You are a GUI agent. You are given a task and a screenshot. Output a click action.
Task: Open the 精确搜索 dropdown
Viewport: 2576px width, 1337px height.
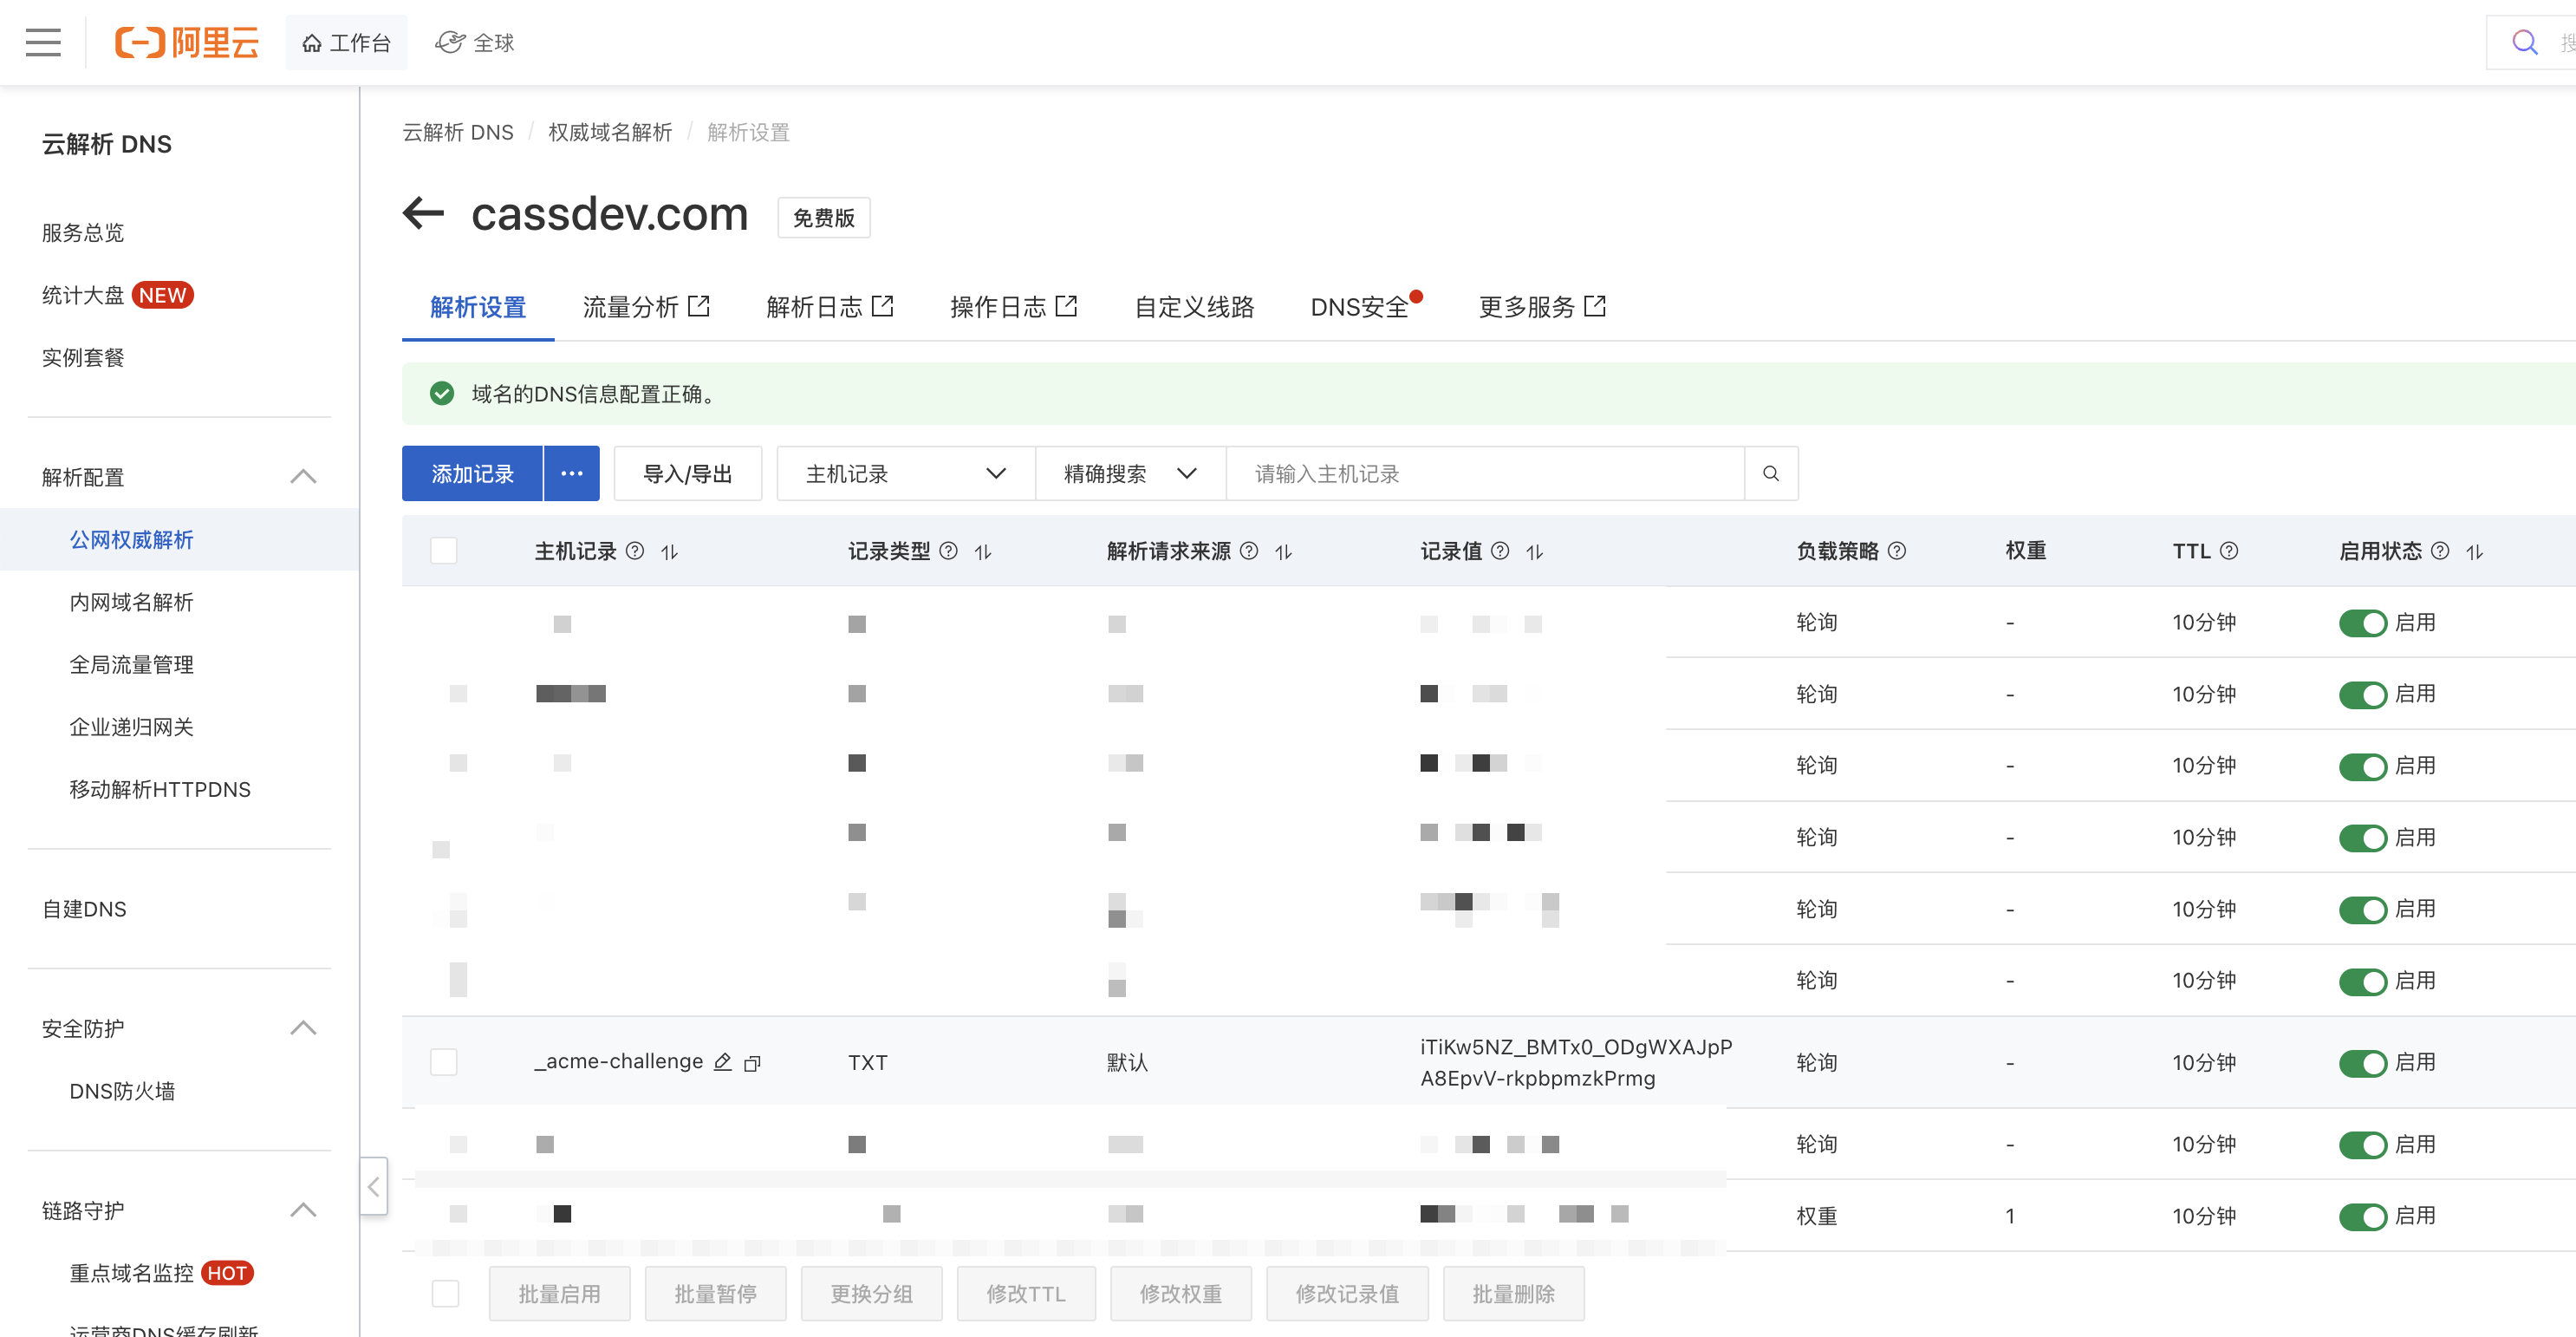(1128, 473)
